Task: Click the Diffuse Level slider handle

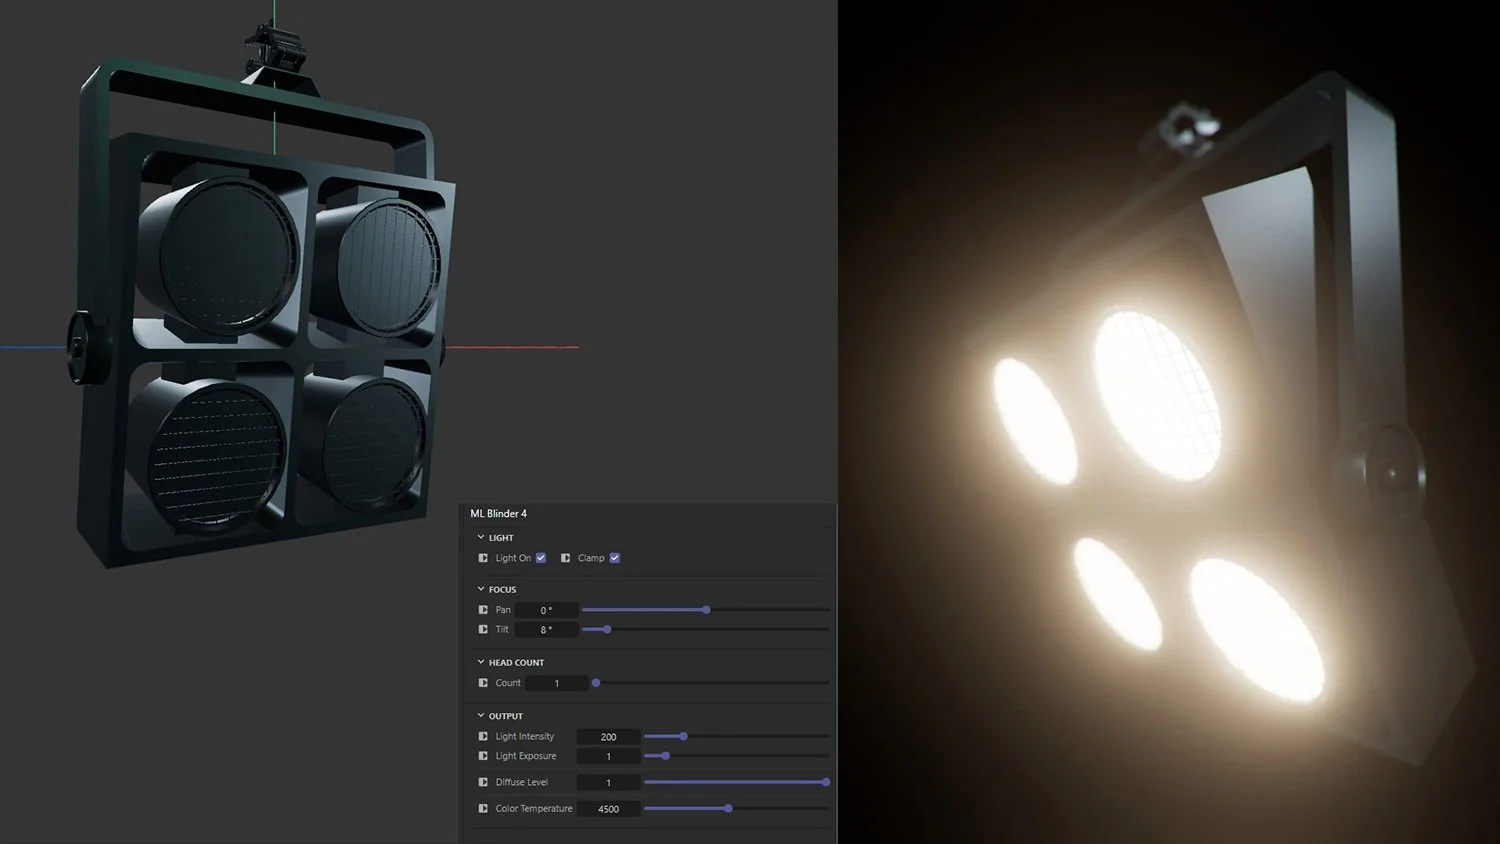Action: tap(826, 782)
